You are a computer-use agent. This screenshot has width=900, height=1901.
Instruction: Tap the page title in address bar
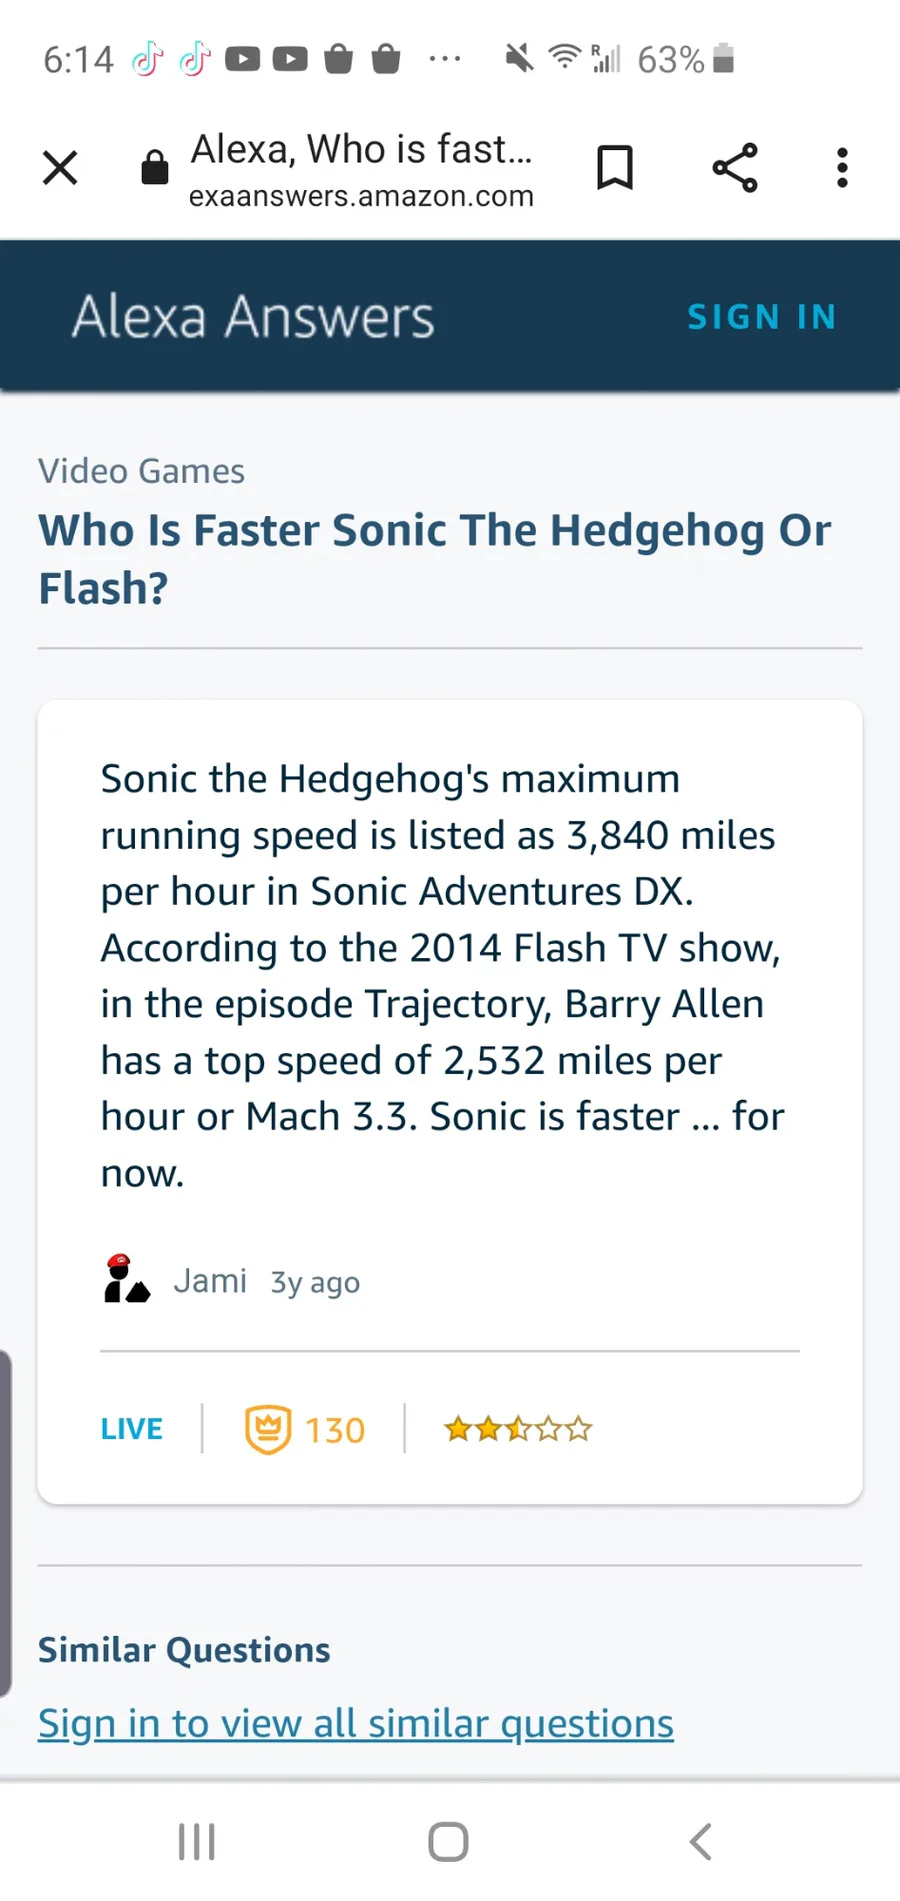click(361, 150)
